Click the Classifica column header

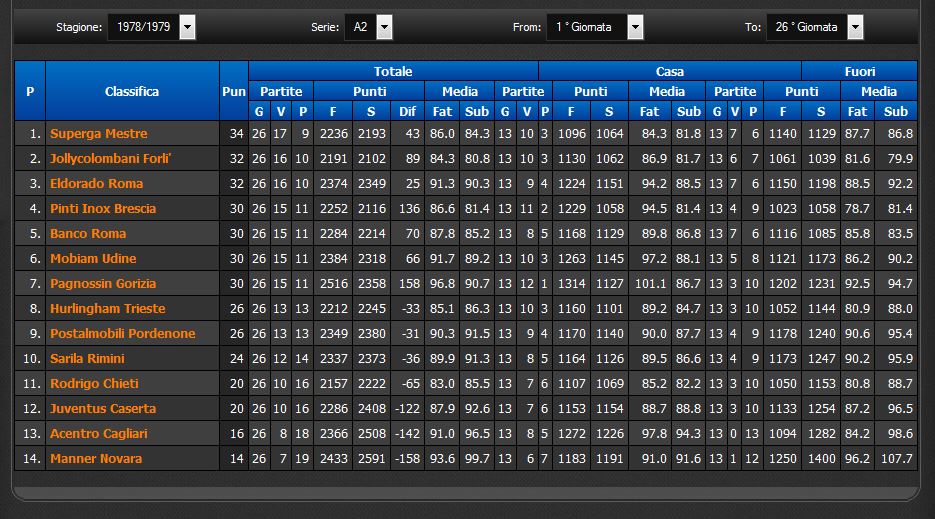point(132,91)
